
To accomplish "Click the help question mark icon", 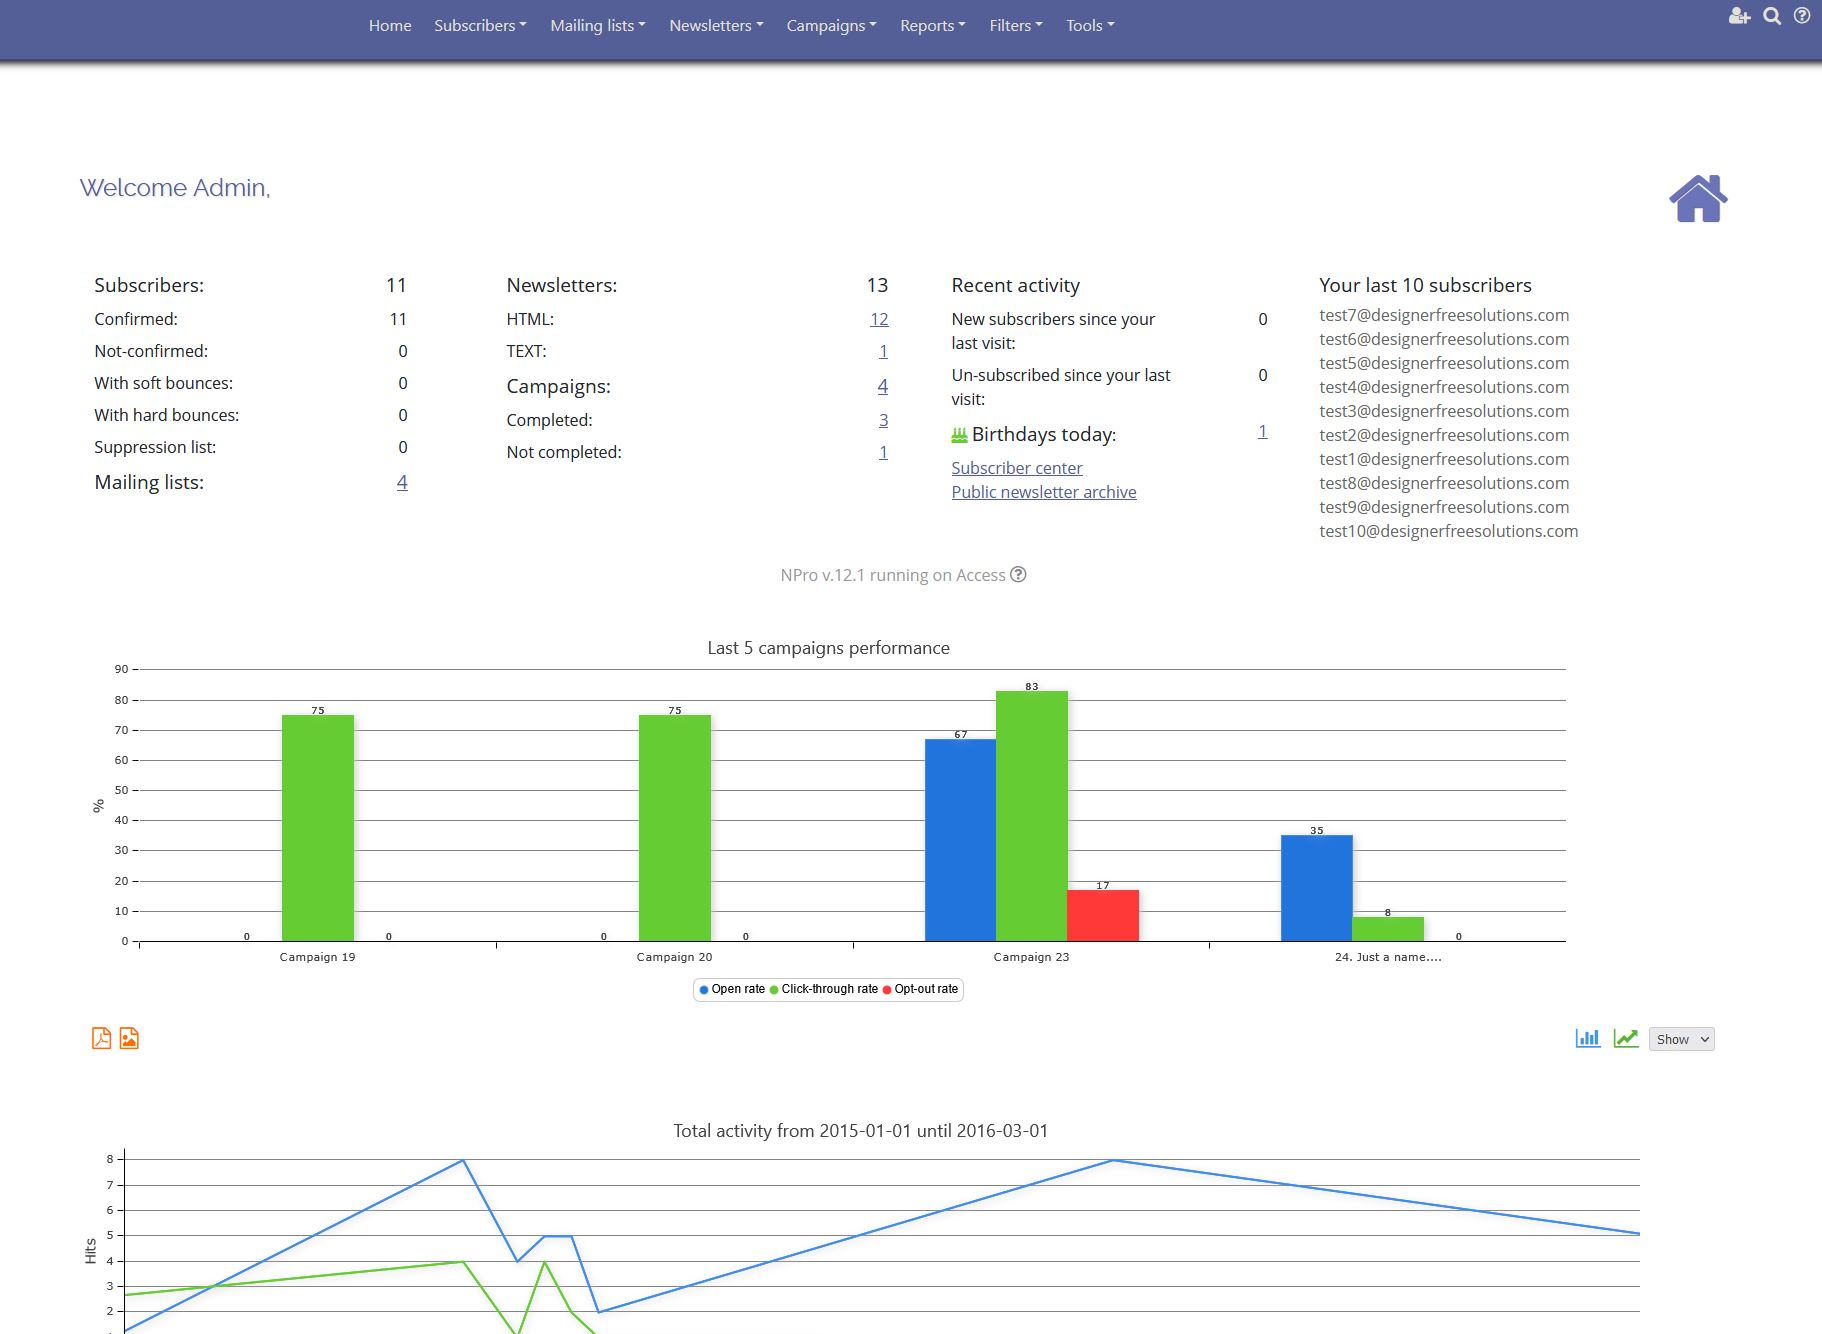I will coord(1803,16).
